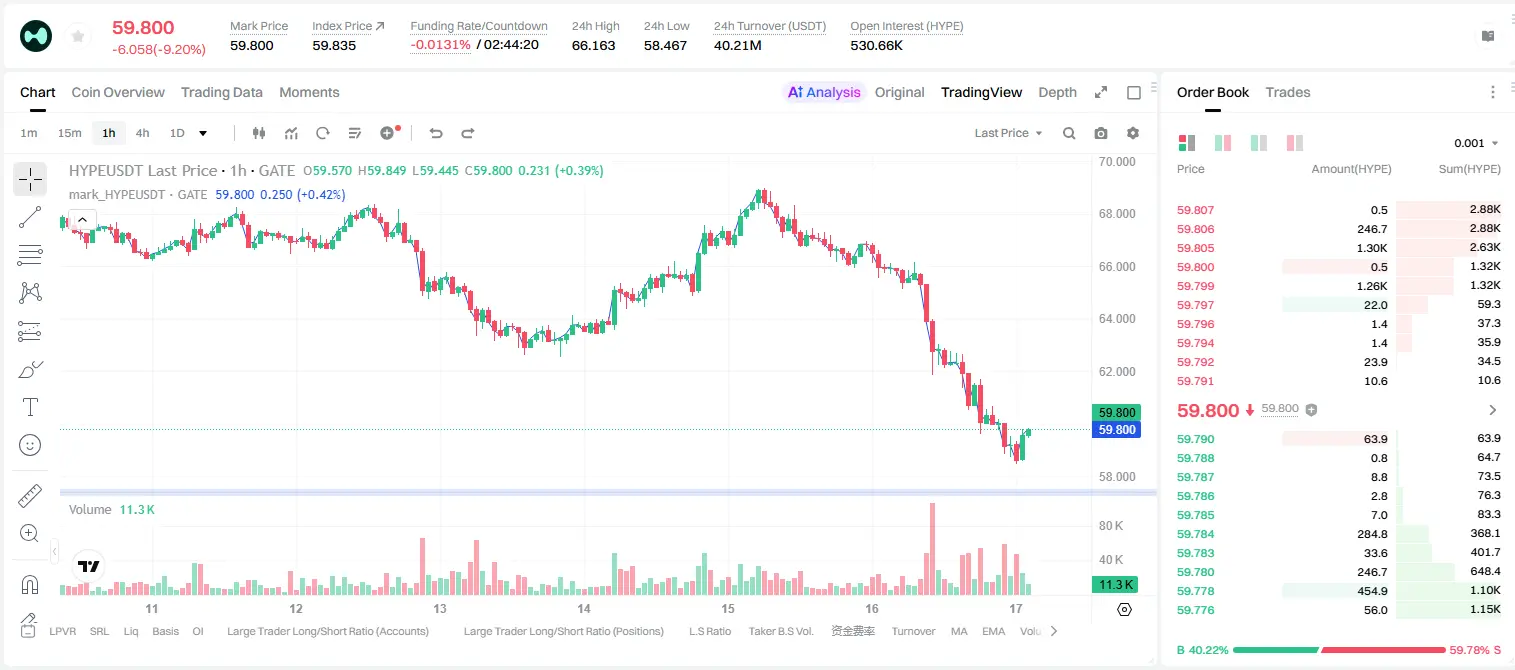Expand chart to fullscreen

pyautogui.click(x=1101, y=92)
